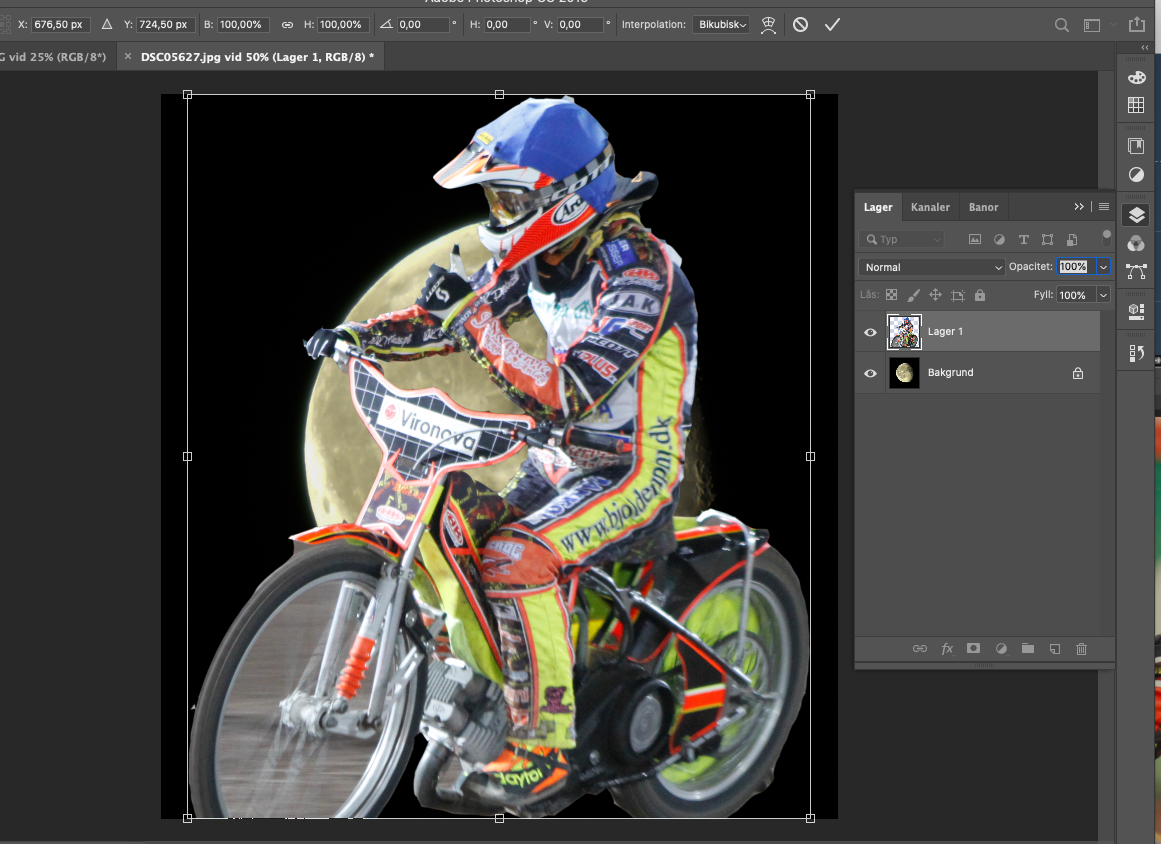The height and width of the screenshot is (844, 1161).
Task: Open the workspace layout icon
Action: (x=1092, y=25)
